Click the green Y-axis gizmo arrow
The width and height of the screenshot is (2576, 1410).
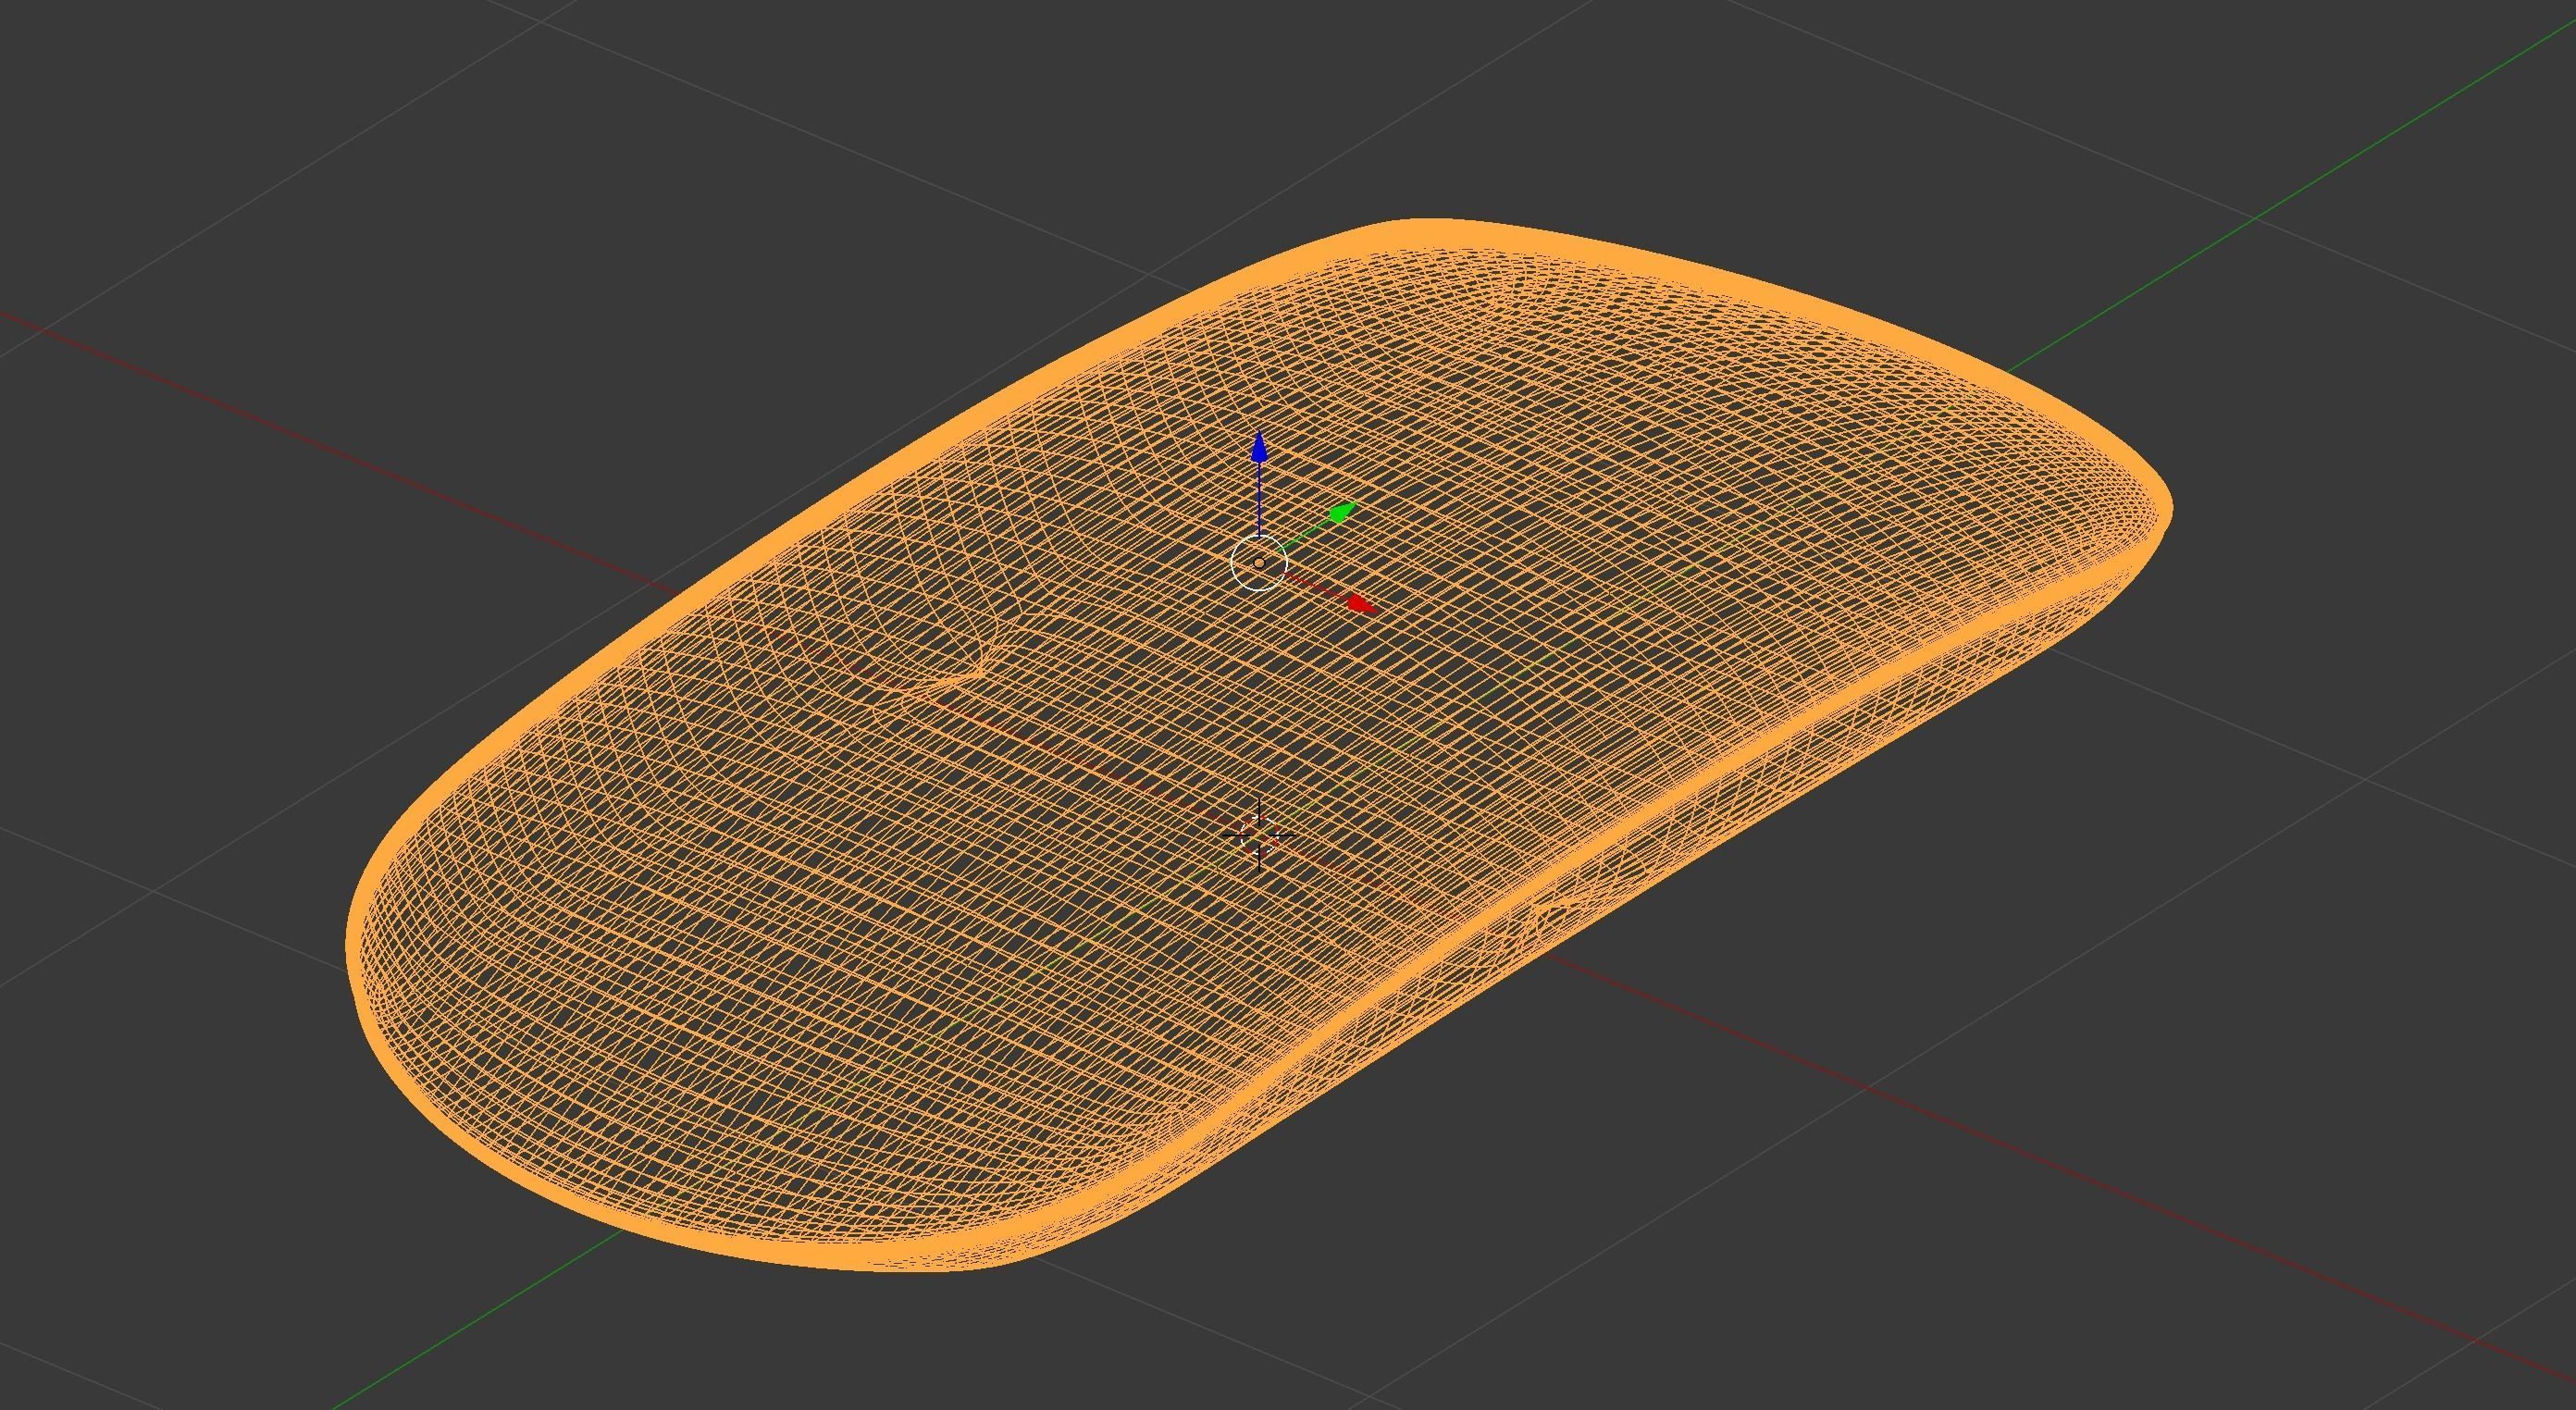pyautogui.click(x=1340, y=514)
